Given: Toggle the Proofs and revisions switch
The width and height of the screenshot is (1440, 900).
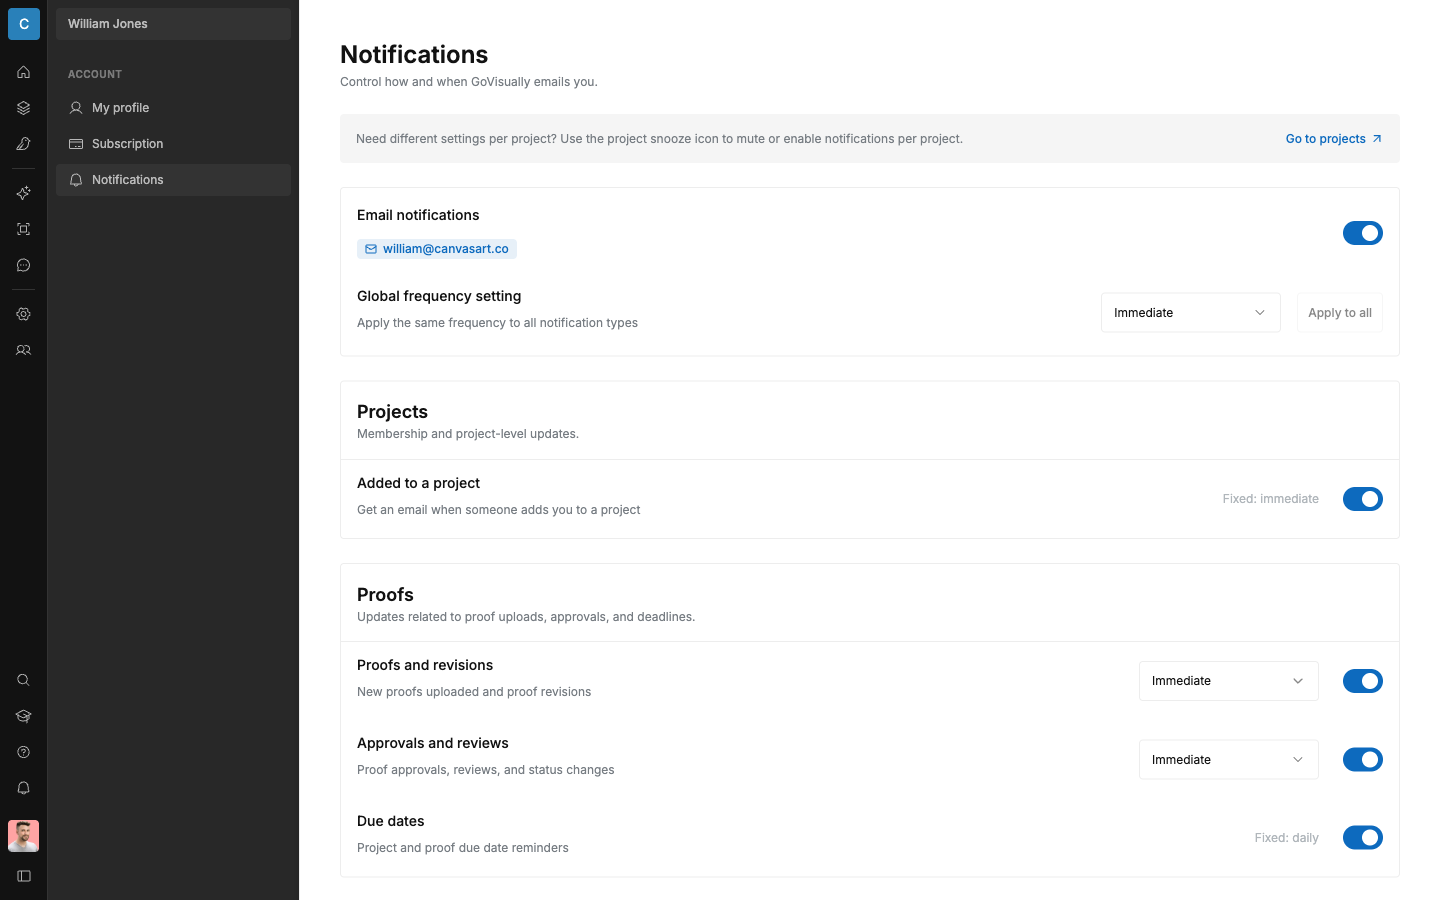Looking at the screenshot, I should (1363, 681).
